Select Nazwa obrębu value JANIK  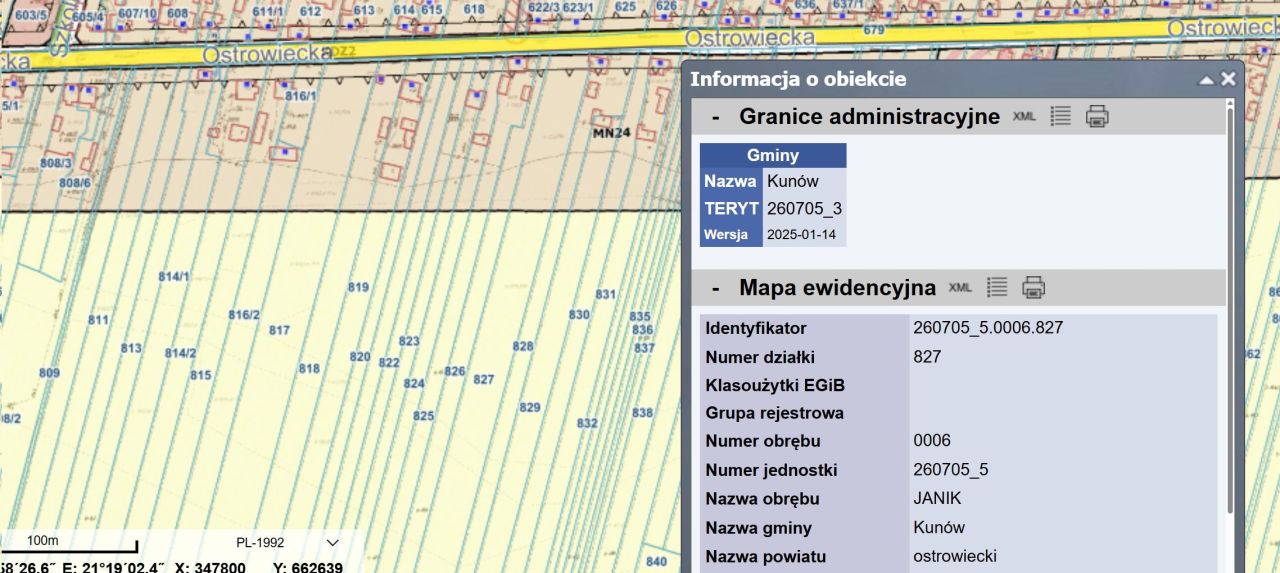point(937,498)
